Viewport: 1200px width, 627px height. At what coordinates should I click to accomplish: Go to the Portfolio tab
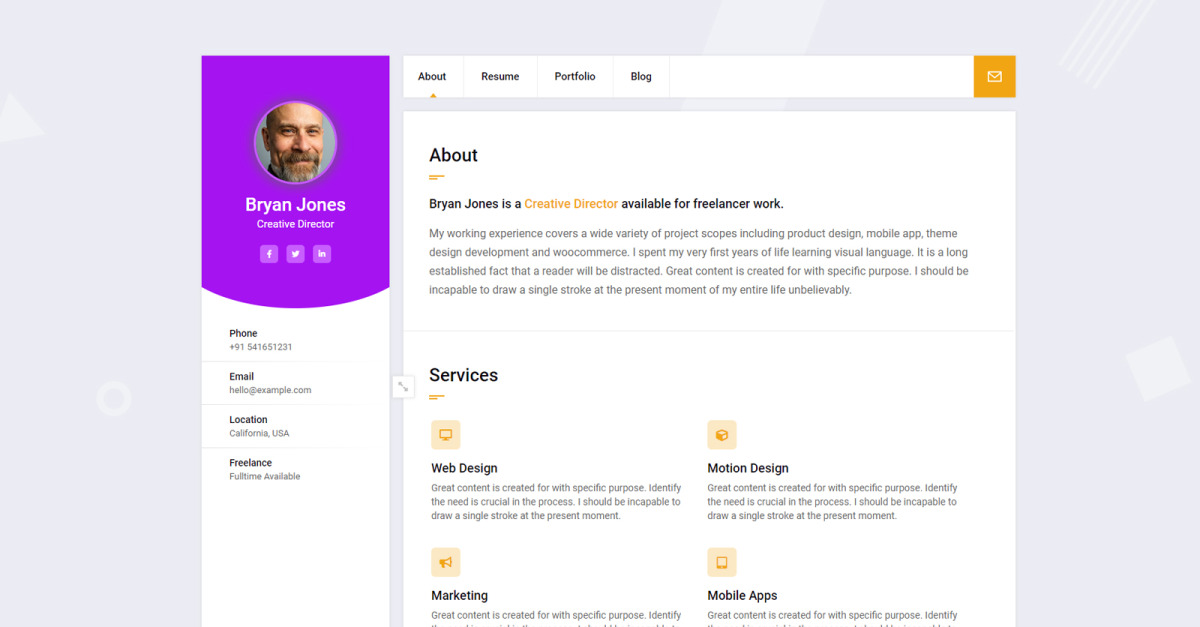coord(575,77)
